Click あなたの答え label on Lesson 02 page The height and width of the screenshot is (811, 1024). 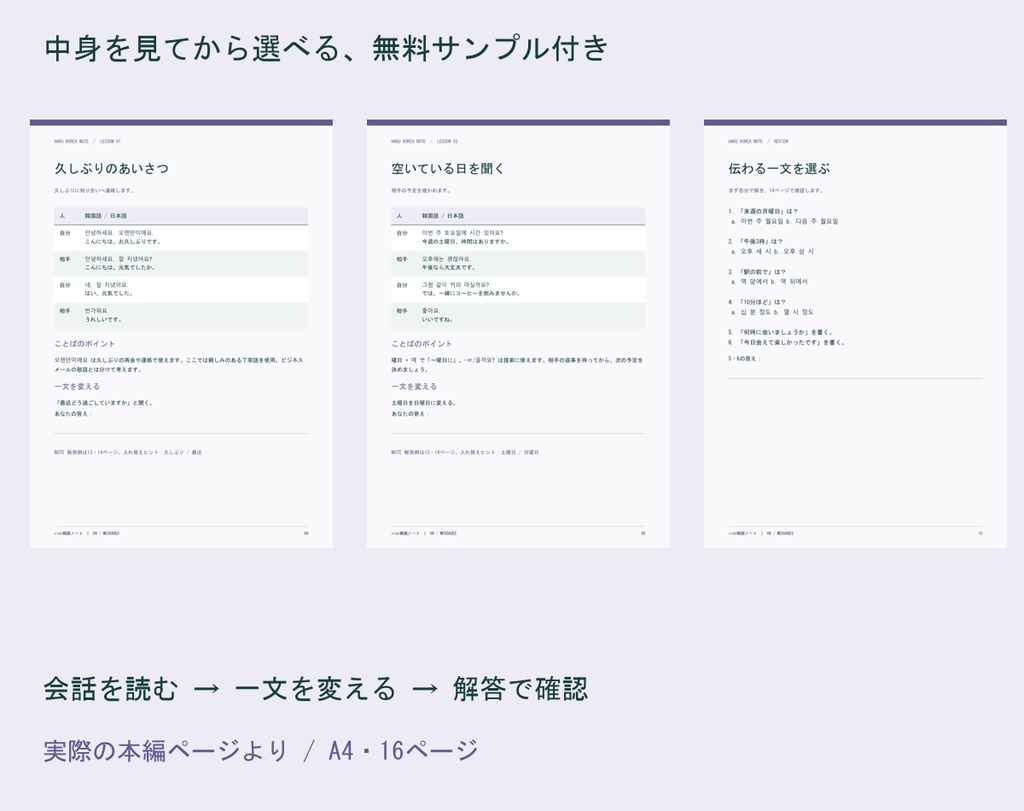click(x=409, y=414)
